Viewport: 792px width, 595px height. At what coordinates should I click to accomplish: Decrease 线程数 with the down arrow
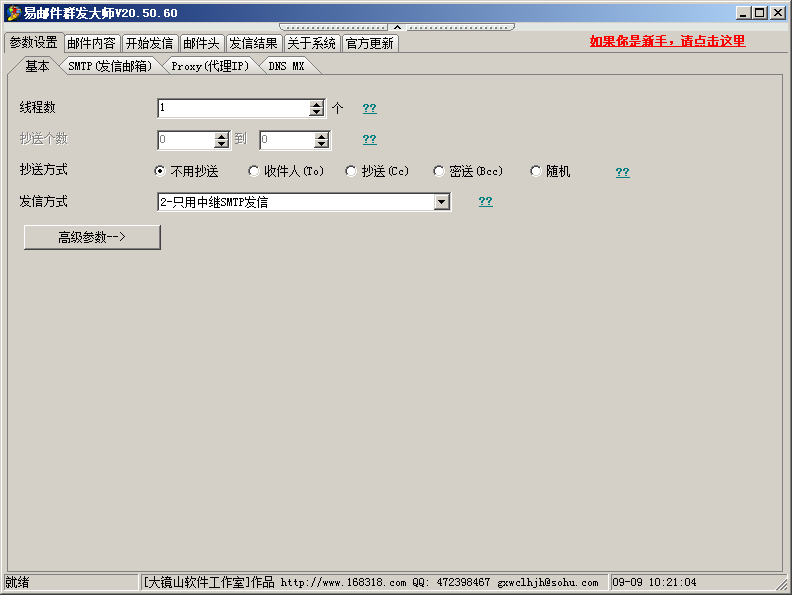(x=317, y=112)
